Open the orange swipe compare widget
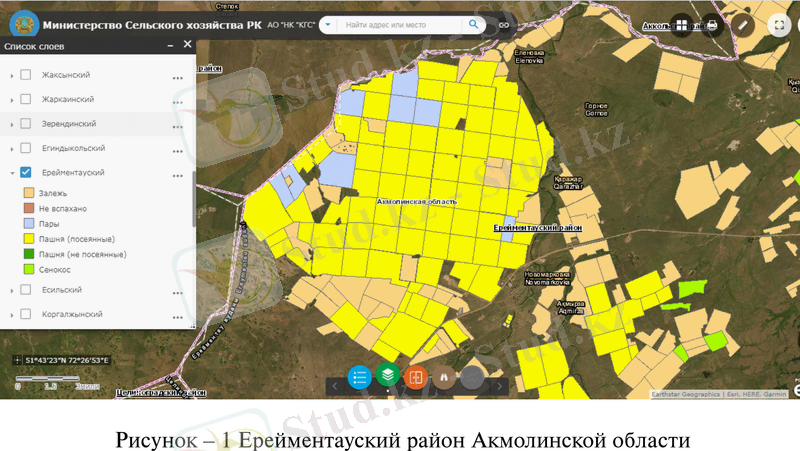The image size is (800, 451). 416,378
